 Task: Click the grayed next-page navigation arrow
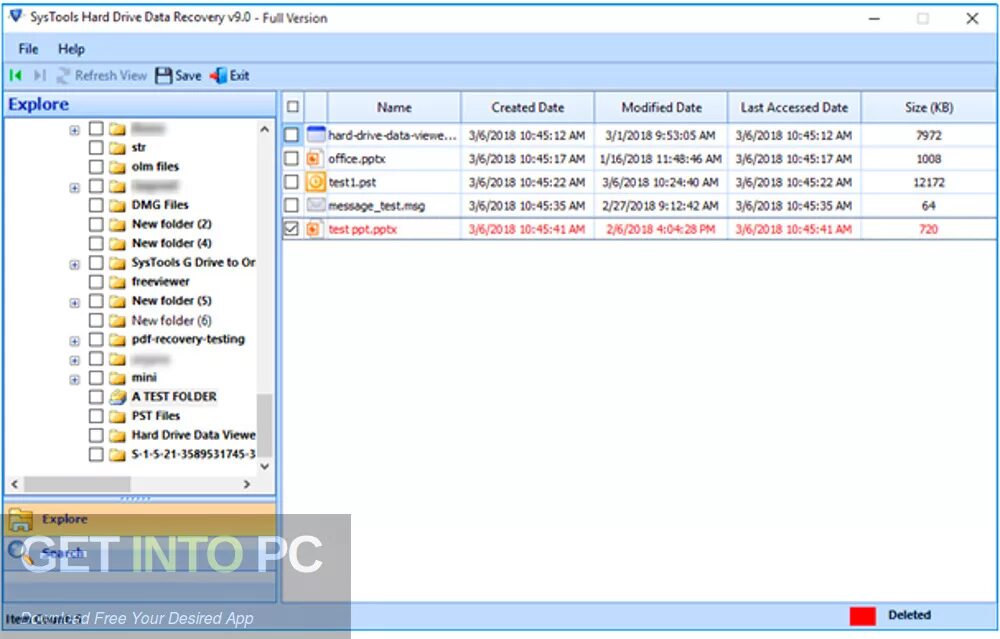click(40, 75)
